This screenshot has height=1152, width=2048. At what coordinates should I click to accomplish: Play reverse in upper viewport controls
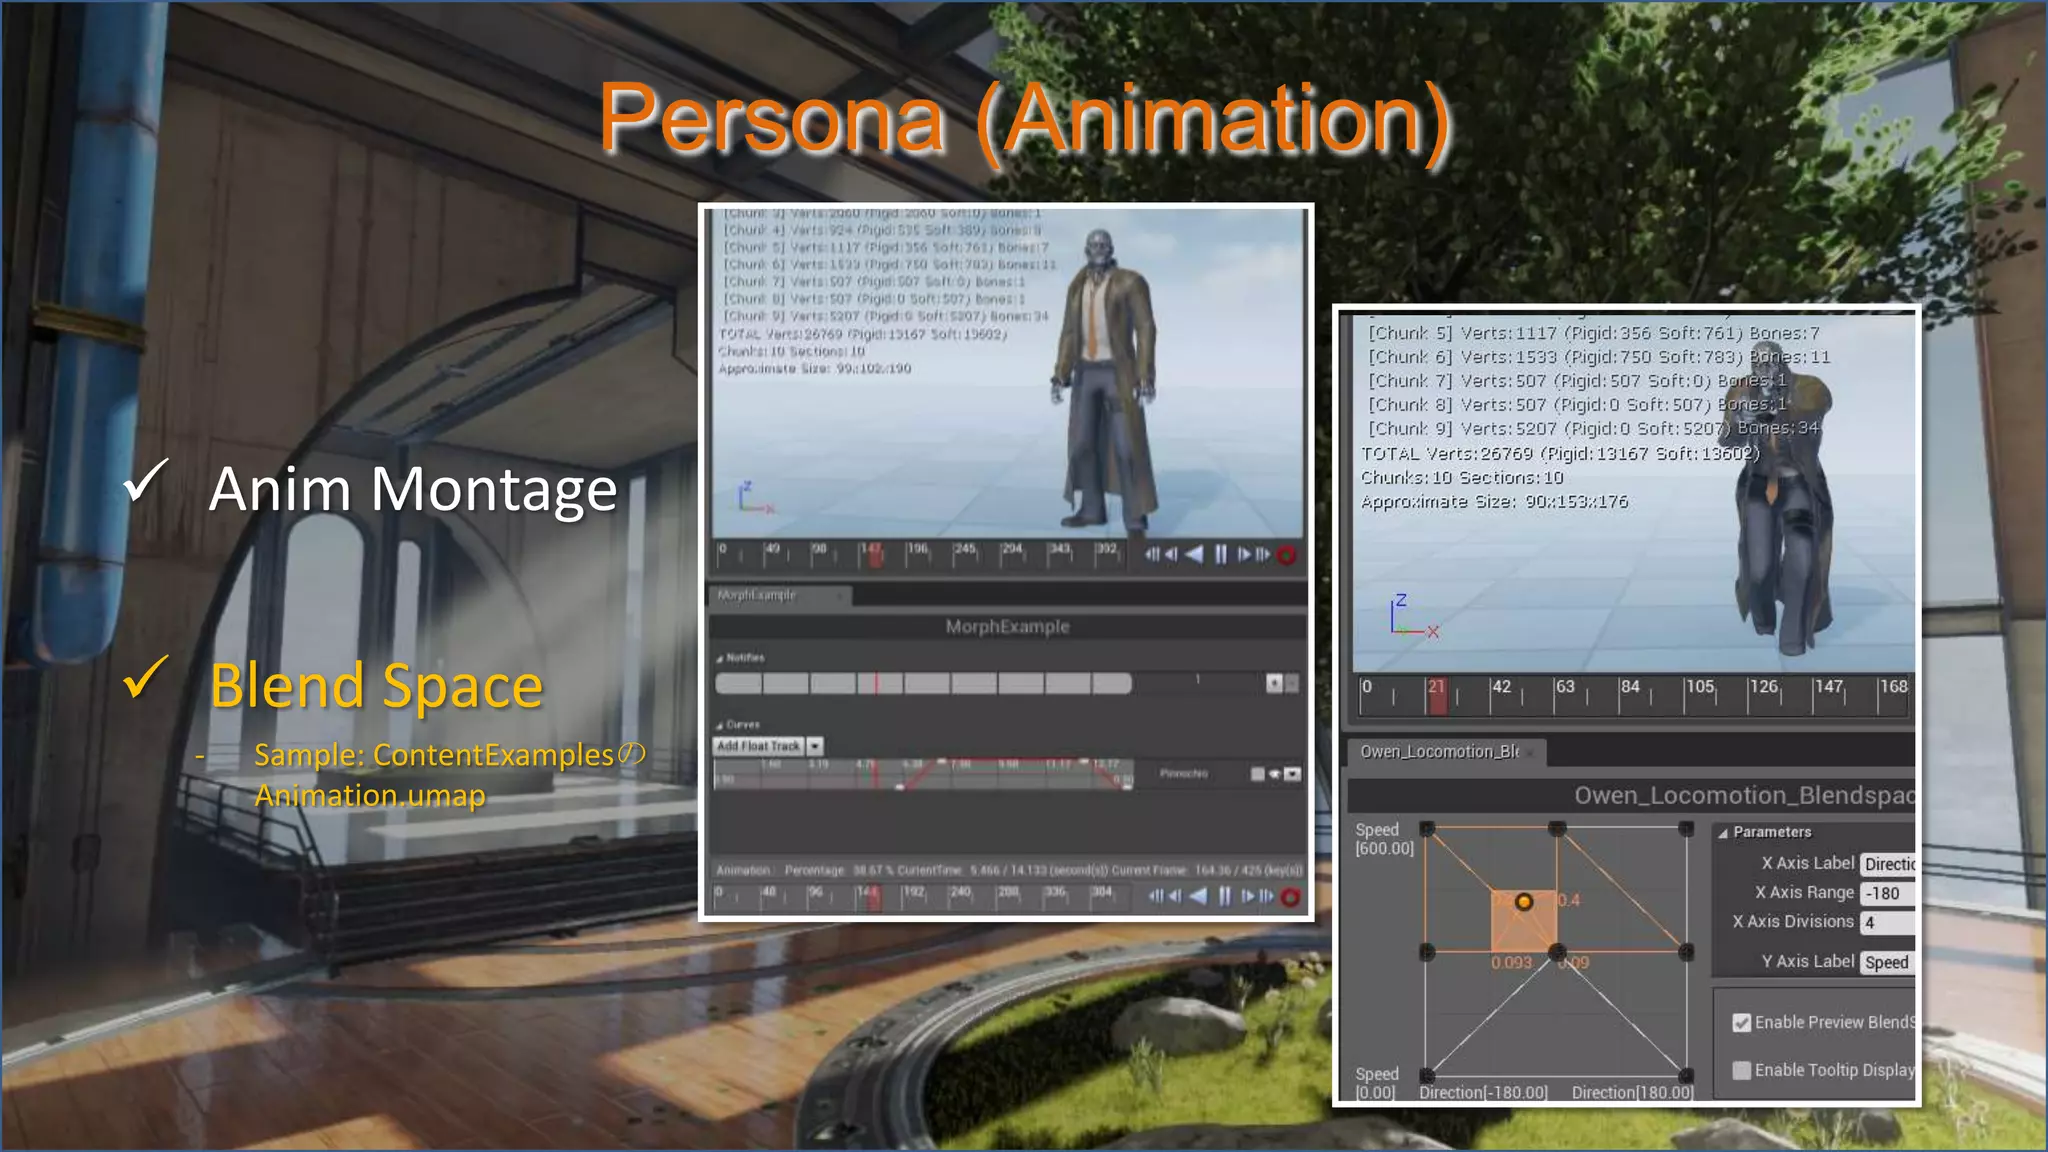point(1194,554)
